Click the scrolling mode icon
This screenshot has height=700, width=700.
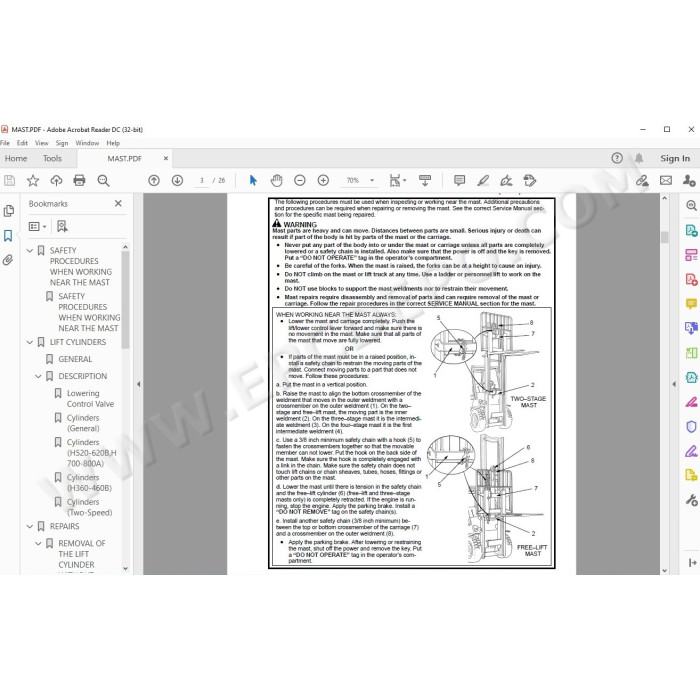coord(425,180)
